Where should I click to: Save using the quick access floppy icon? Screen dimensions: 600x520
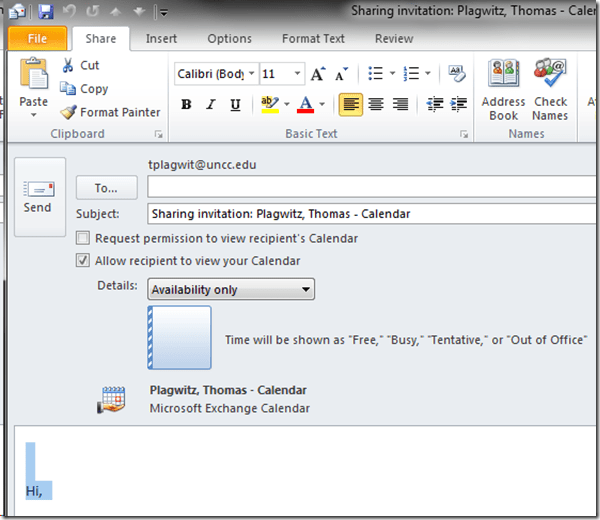[x=46, y=12]
